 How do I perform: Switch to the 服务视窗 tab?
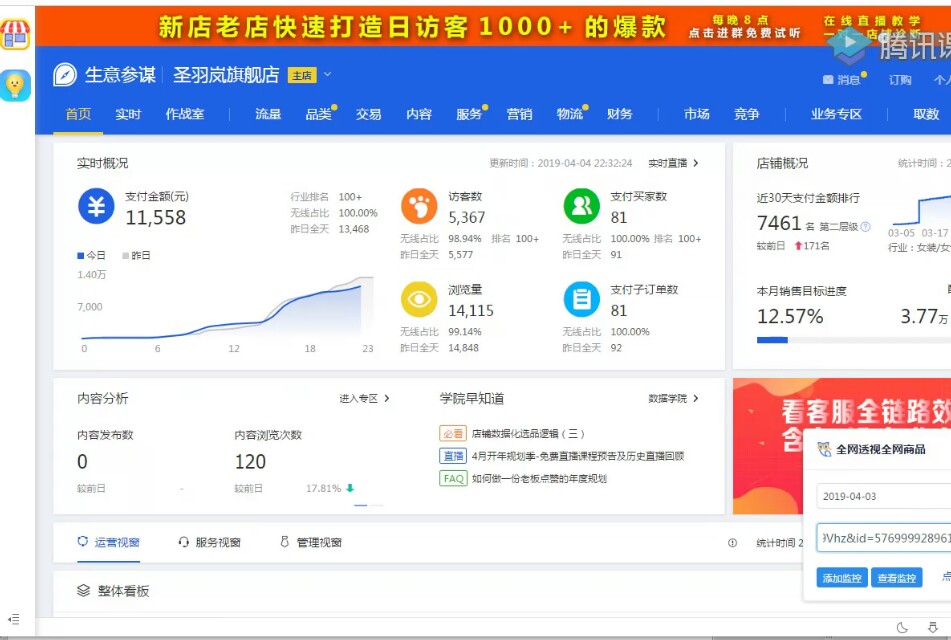(212, 543)
